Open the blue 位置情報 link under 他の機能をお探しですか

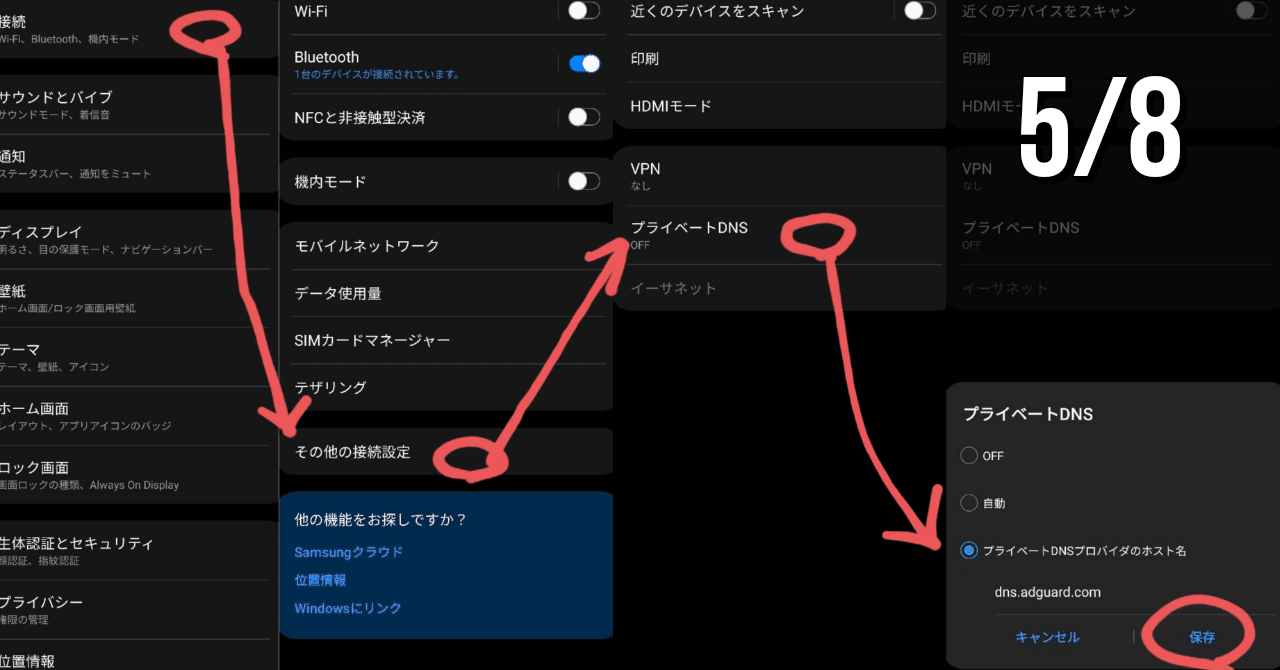click(x=320, y=580)
